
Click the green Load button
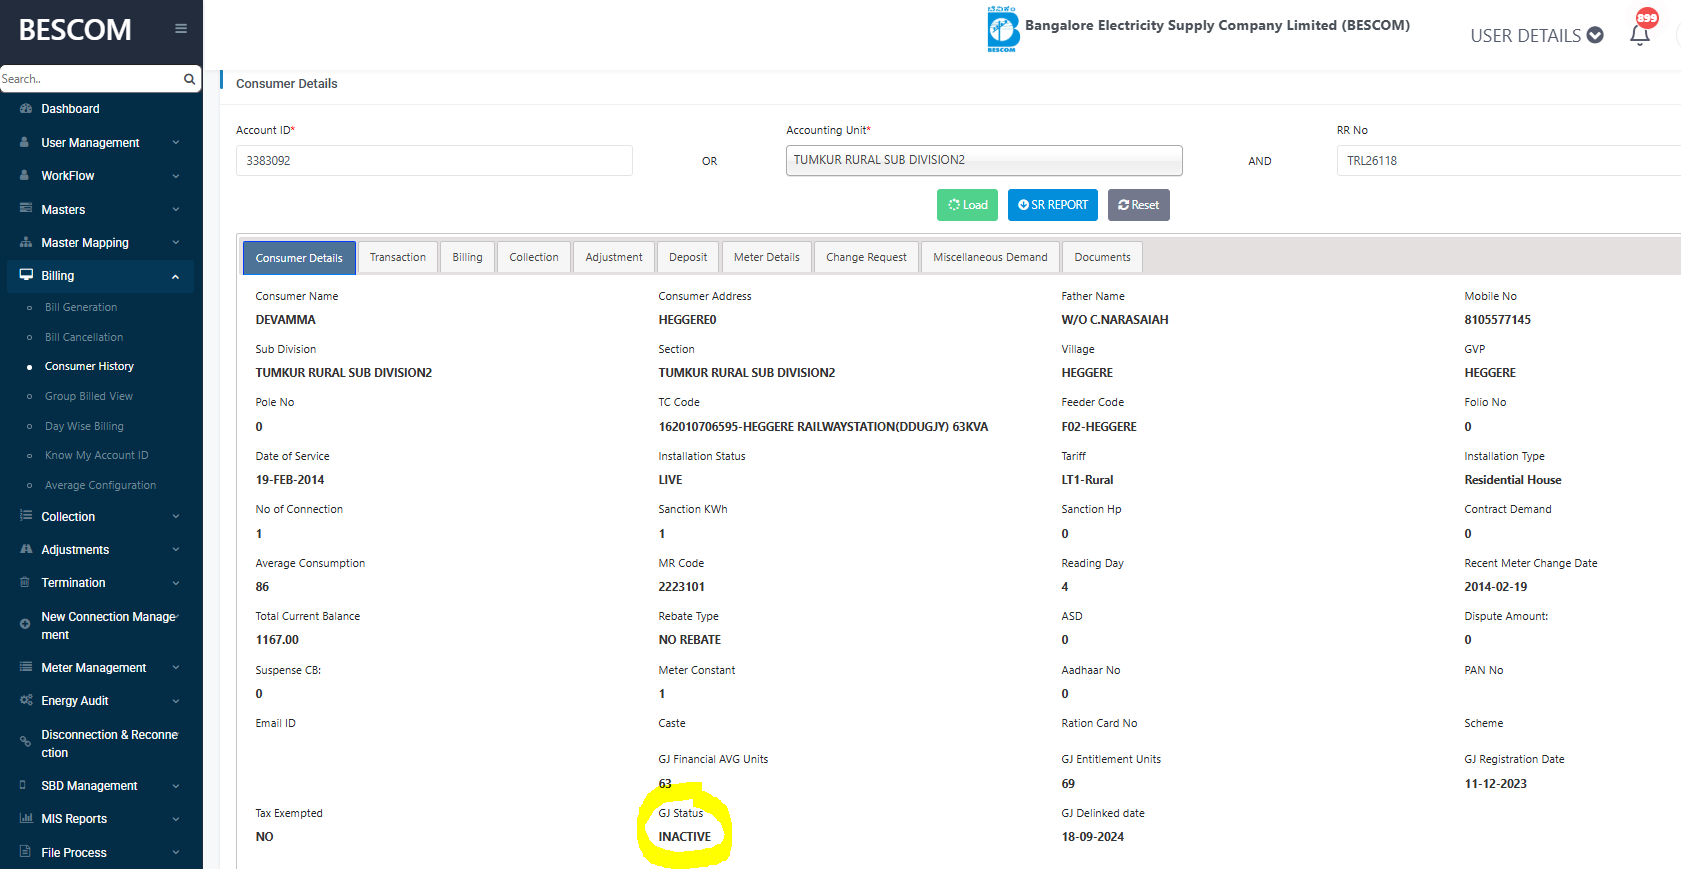click(967, 205)
